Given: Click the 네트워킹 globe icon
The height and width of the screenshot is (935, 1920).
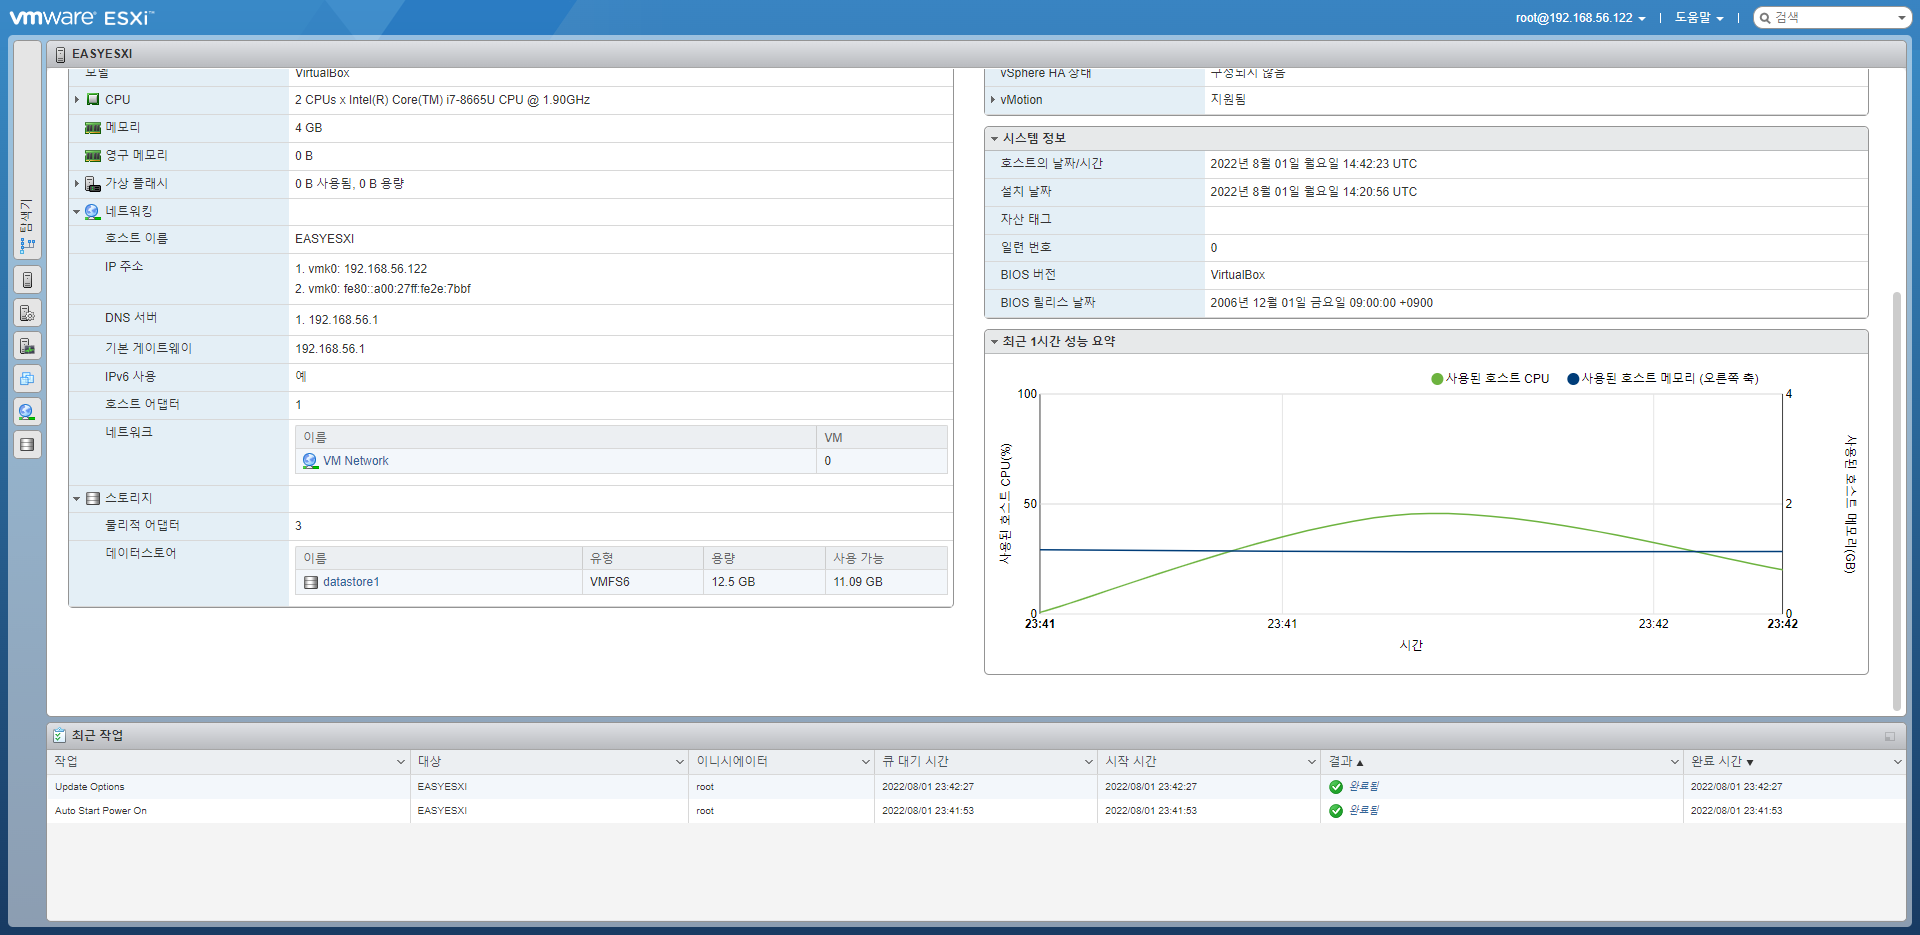Looking at the screenshot, I should 93,212.
